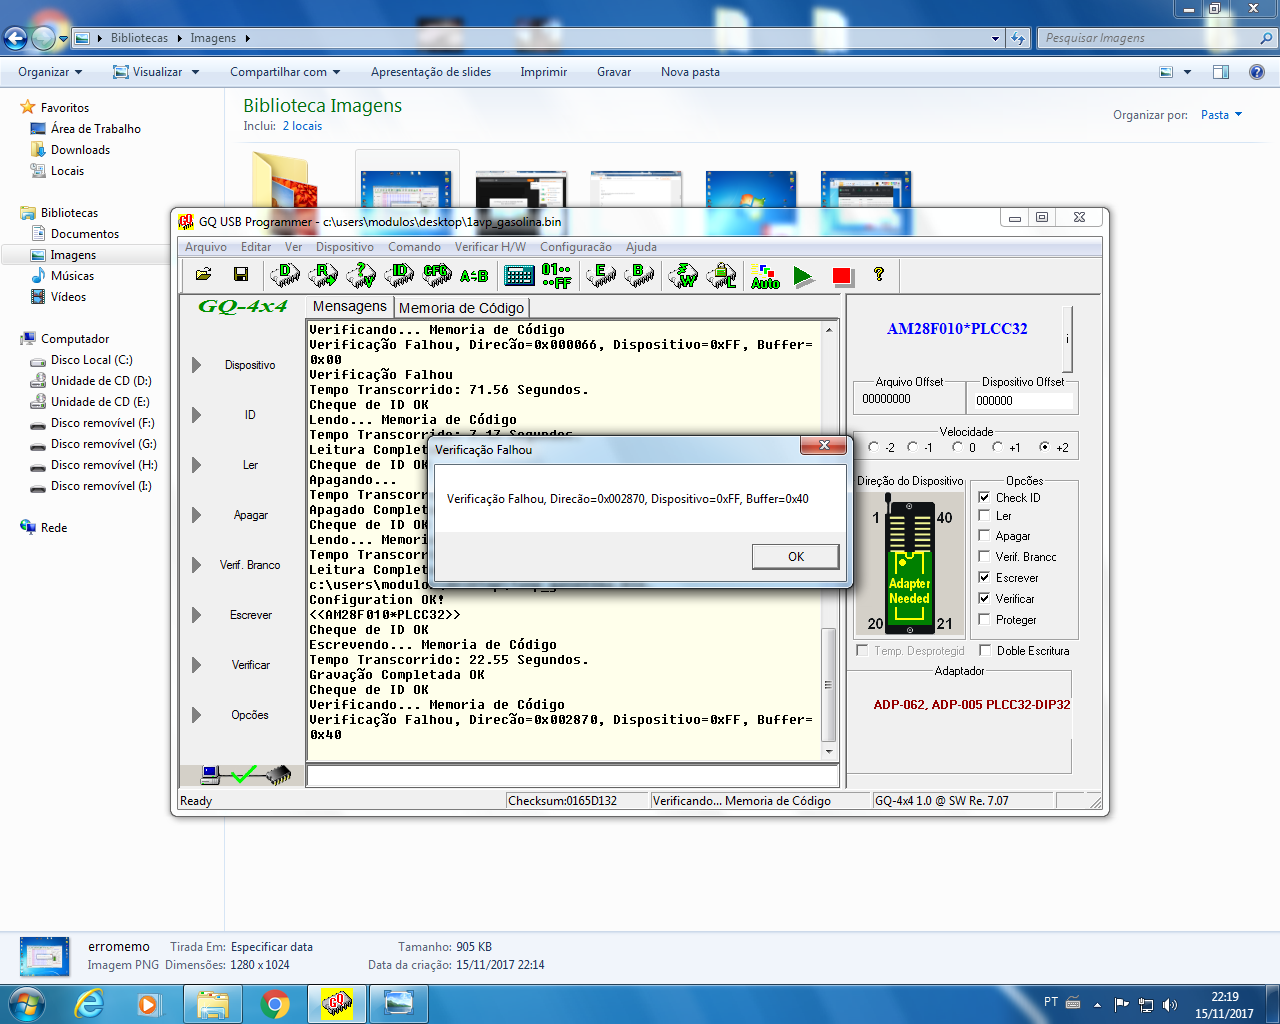
Task: Toggle the Doble Escritura checkbox
Action: pyautogui.click(x=985, y=651)
